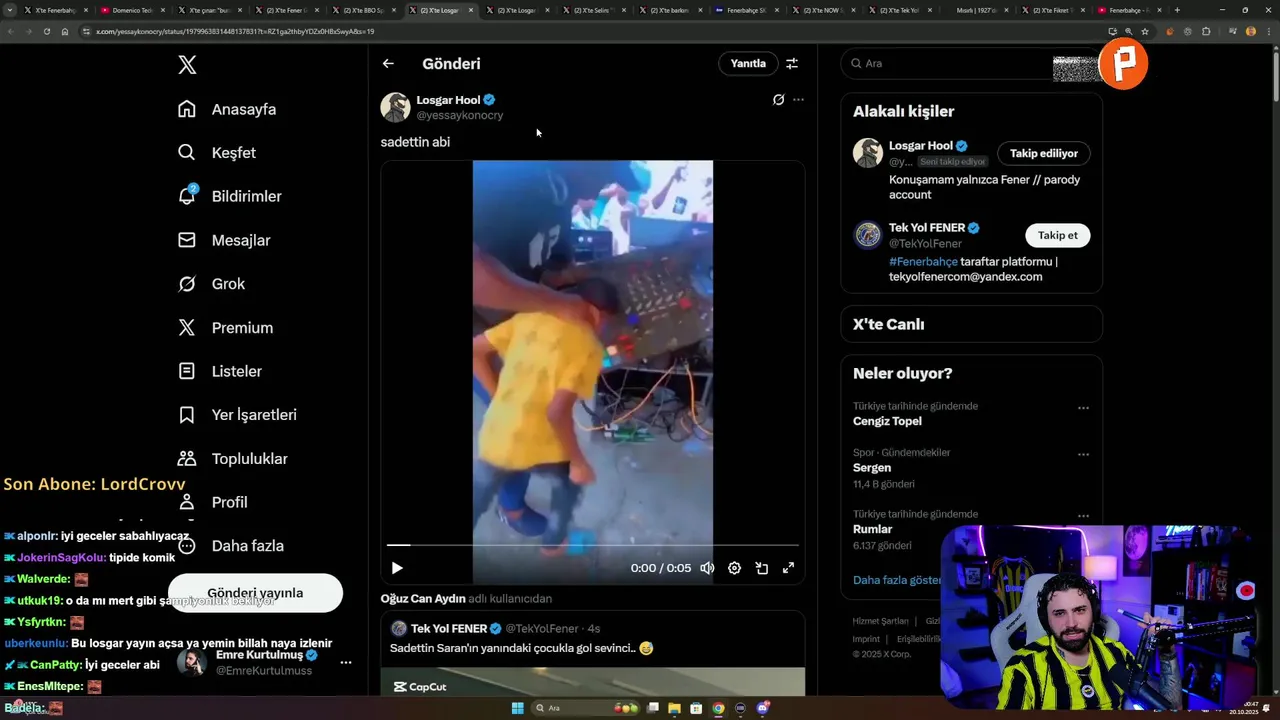Bookmark this page with the star
Screen dimensions: 1280x720
click(1145, 31)
